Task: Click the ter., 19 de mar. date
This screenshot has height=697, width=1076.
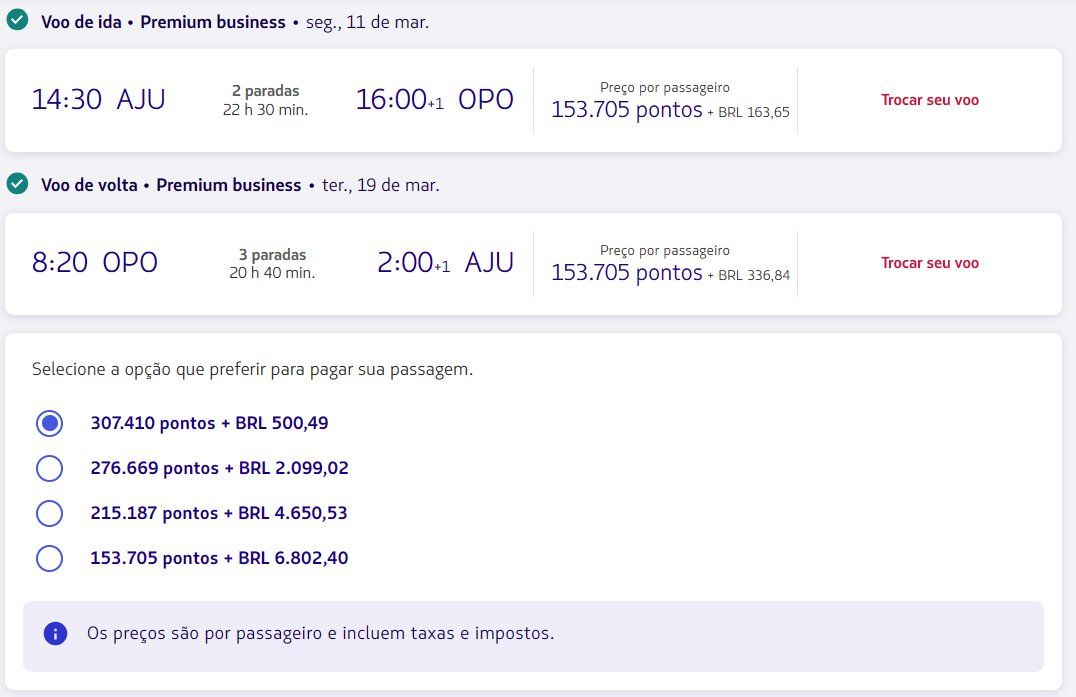Action: [381, 185]
